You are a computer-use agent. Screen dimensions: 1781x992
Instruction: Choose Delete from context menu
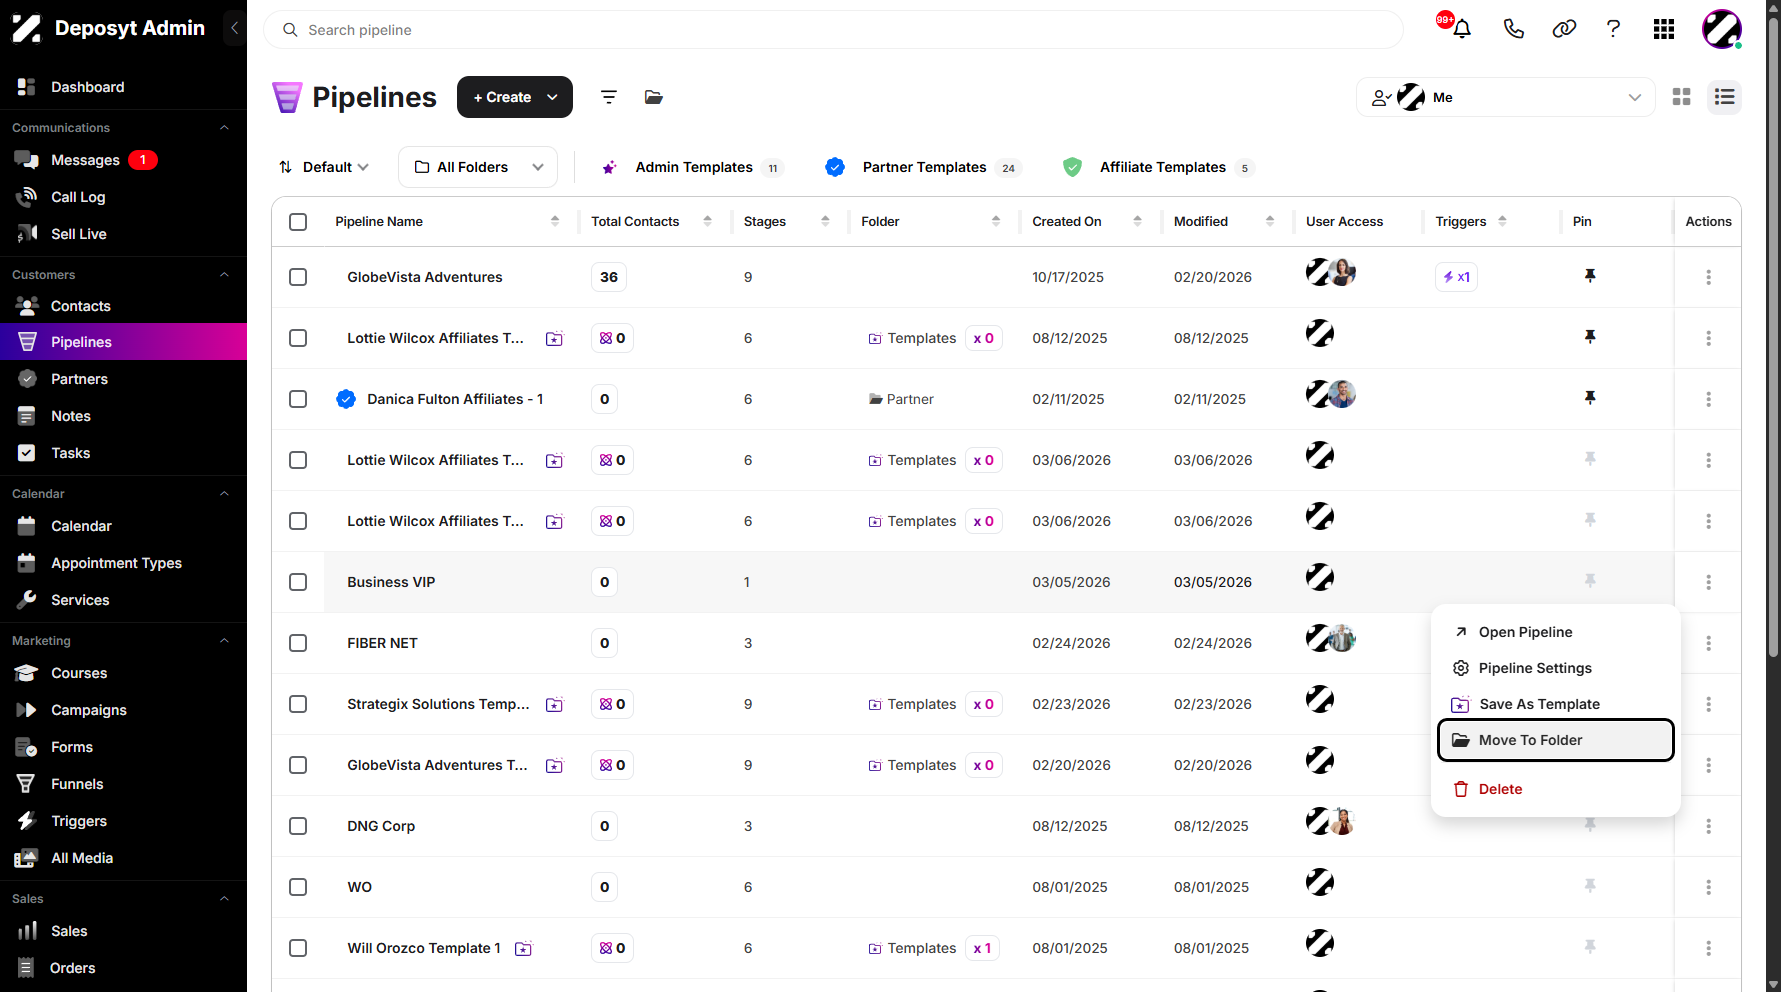(x=1555, y=789)
